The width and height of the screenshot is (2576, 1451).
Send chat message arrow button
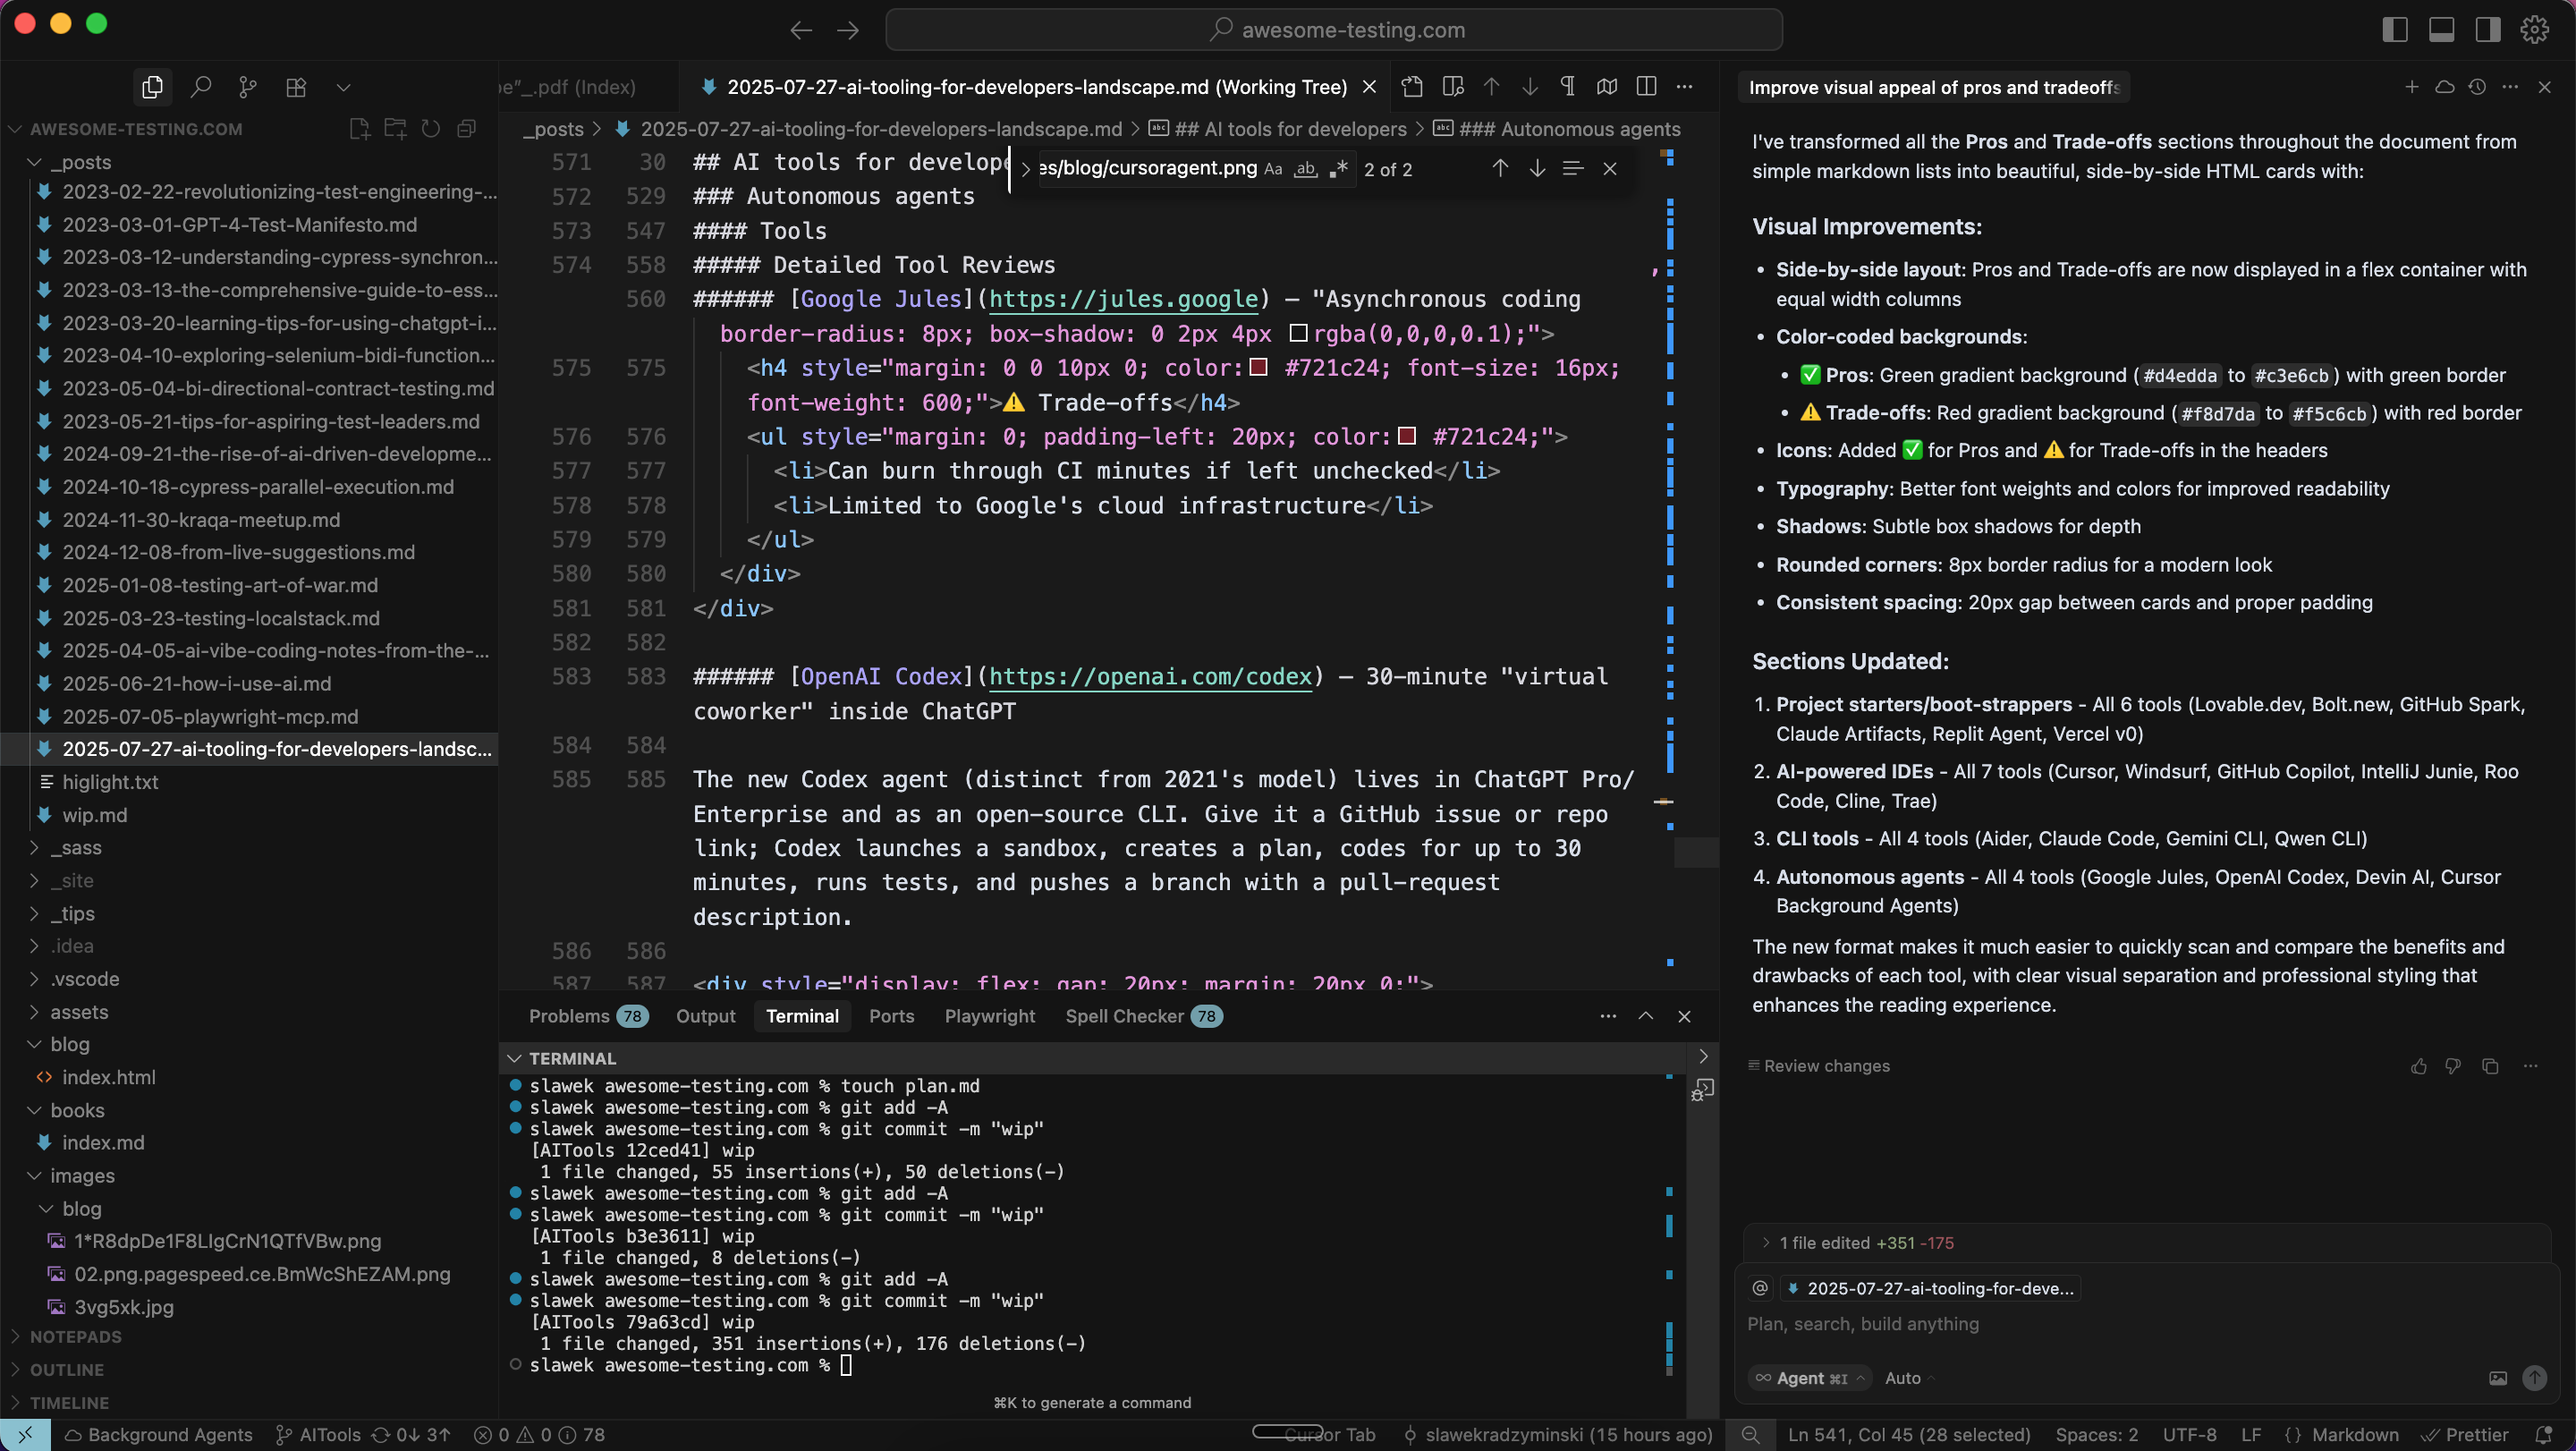click(x=2534, y=1378)
